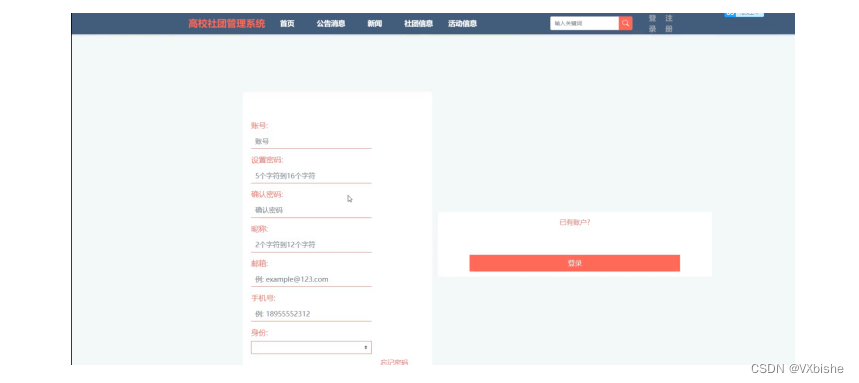
Task: Click the 手机号: field label
Action: pyautogui.click(x=264, y=298)
